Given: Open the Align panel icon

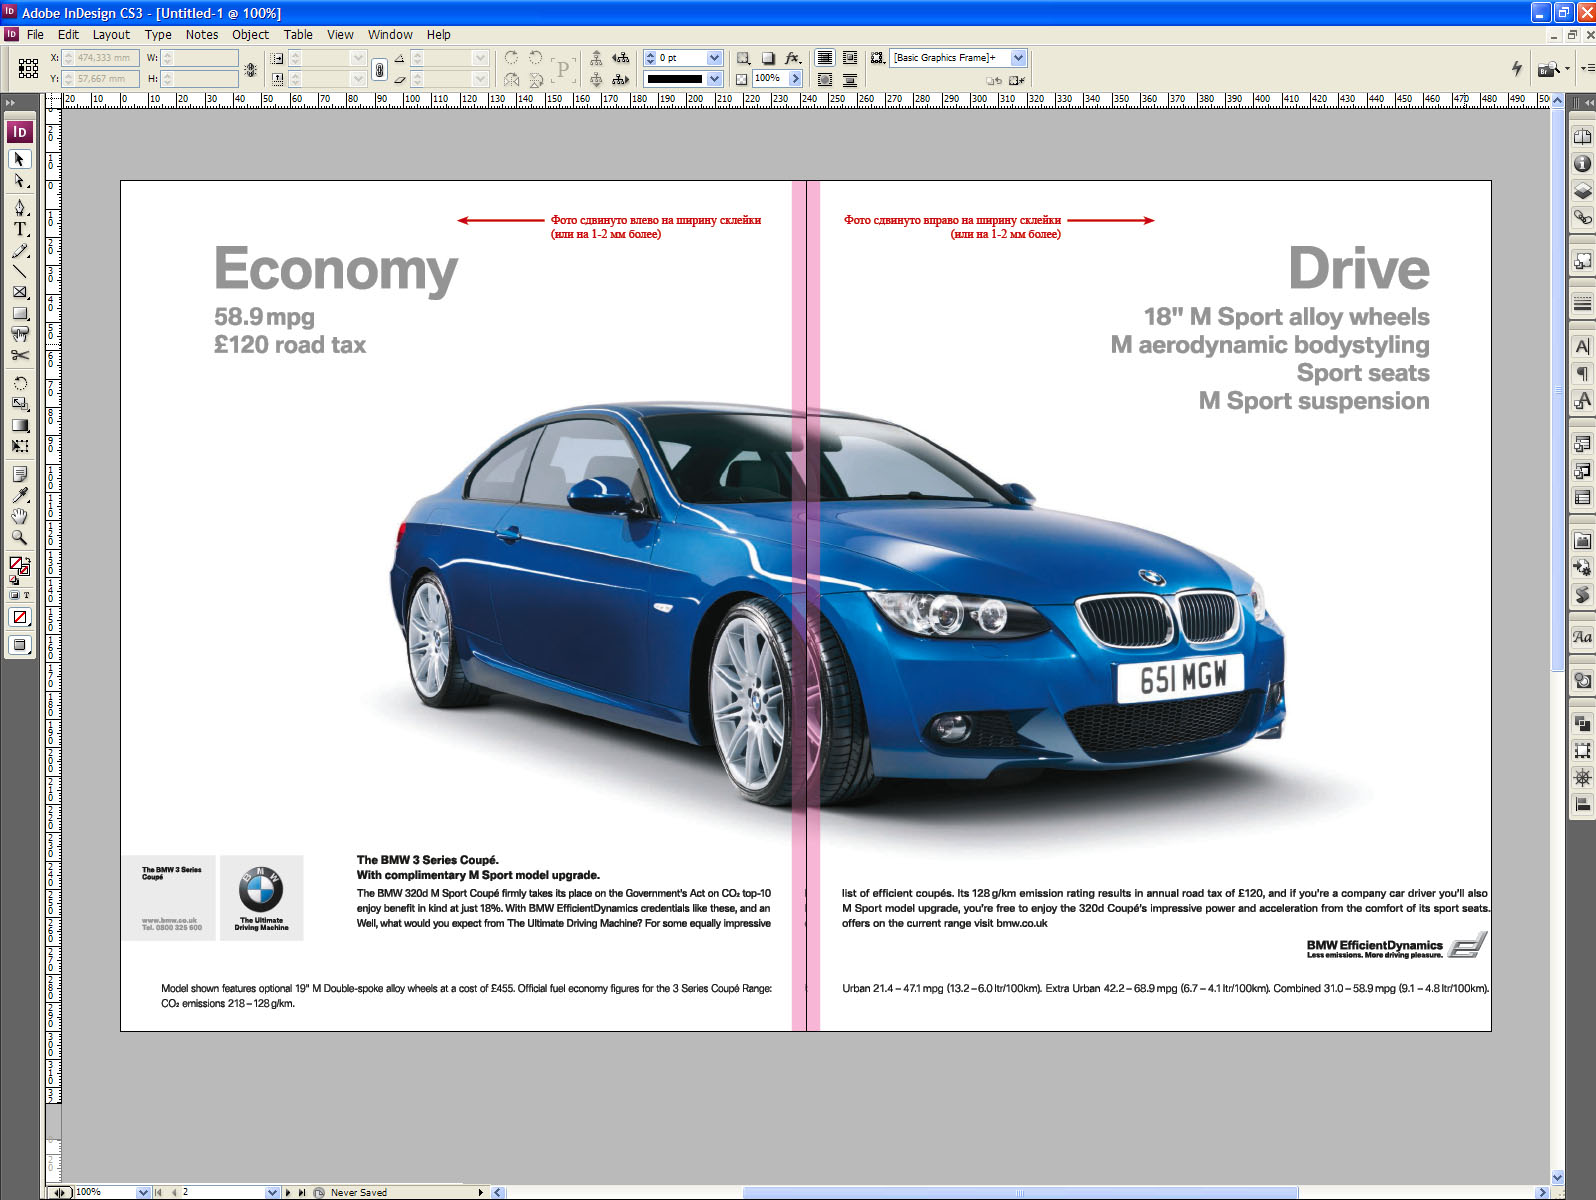Looking at the screenshot, I should [1582, 804].
